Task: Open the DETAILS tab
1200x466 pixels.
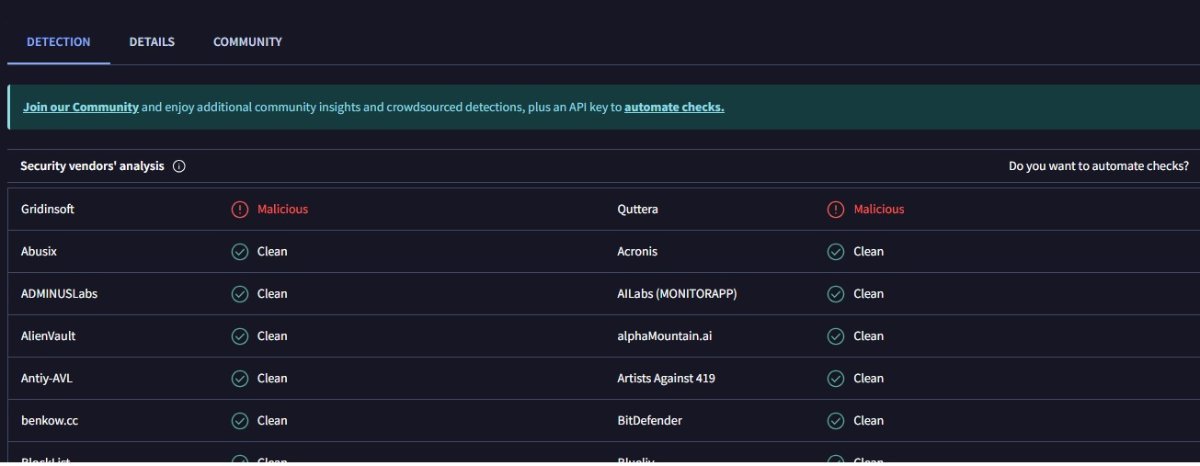Action: coord(152,42)
